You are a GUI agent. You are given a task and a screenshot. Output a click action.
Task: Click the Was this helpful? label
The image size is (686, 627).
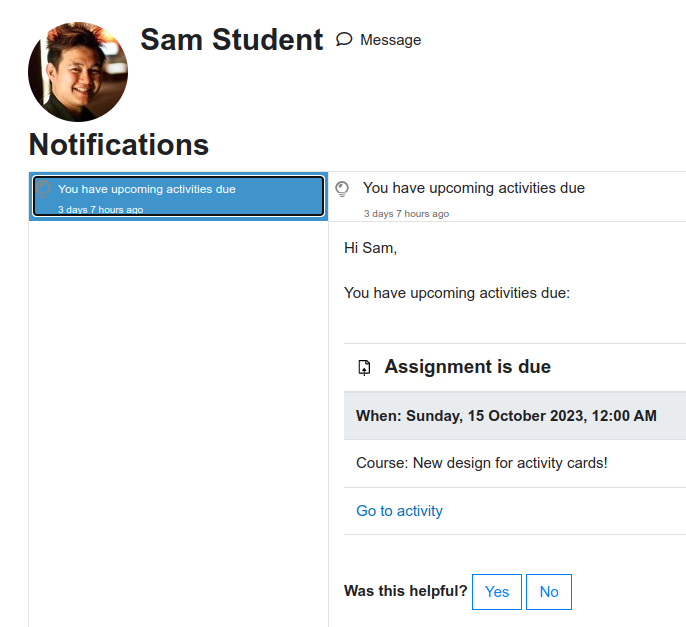point(406,591)
